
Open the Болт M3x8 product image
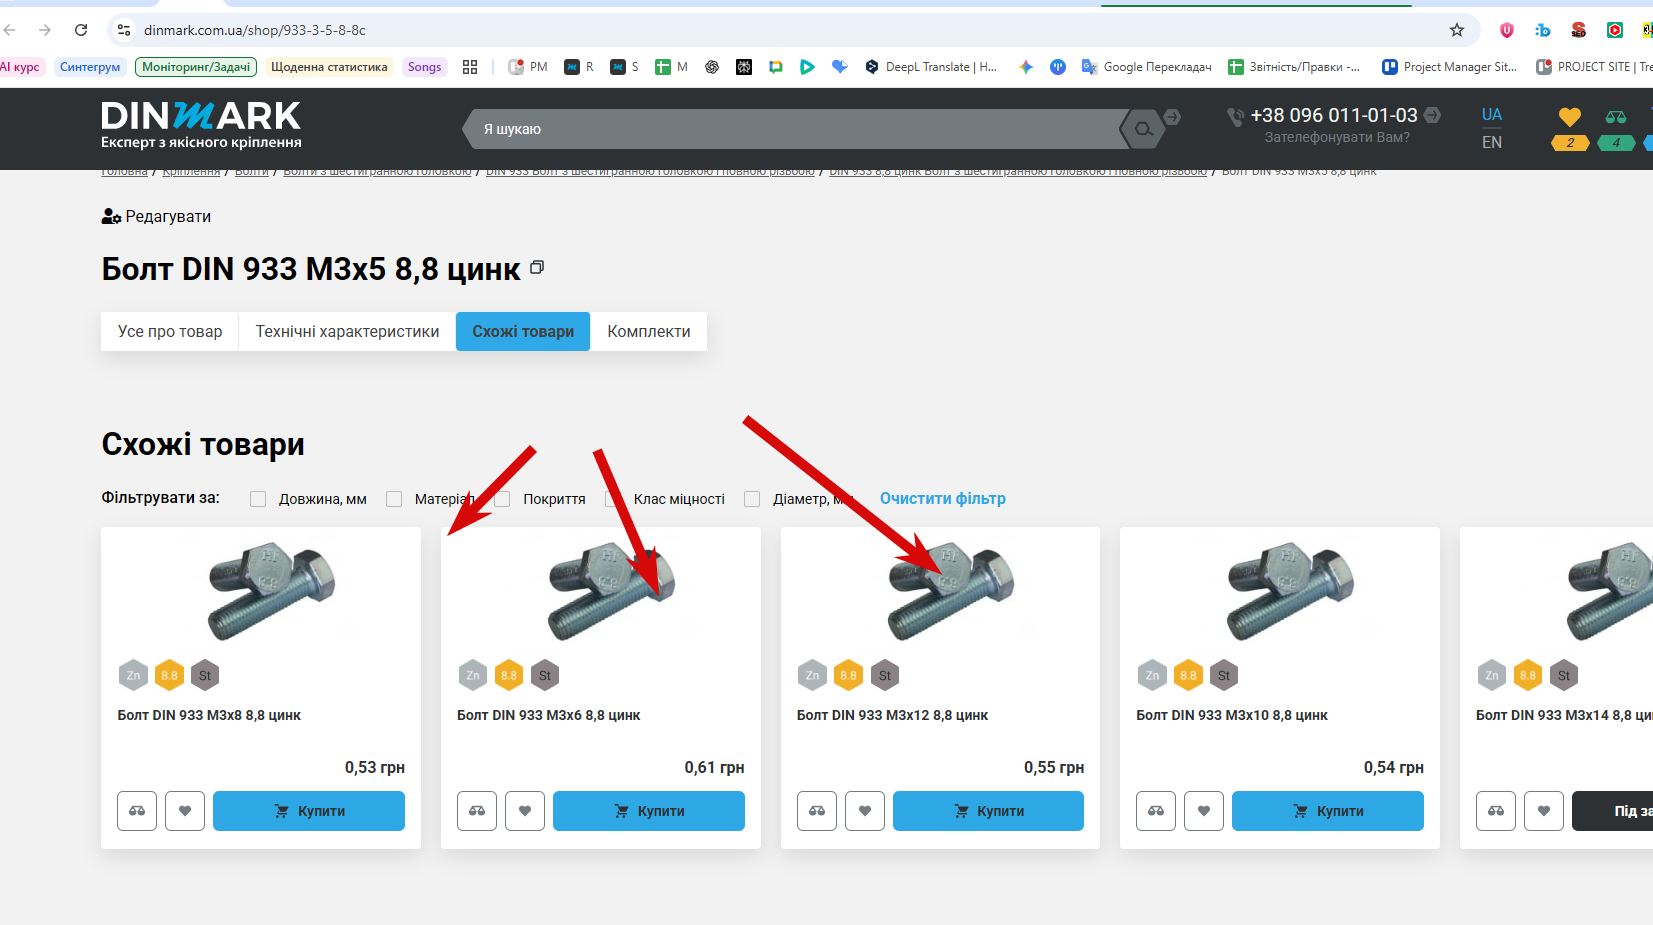pos(271,592)
